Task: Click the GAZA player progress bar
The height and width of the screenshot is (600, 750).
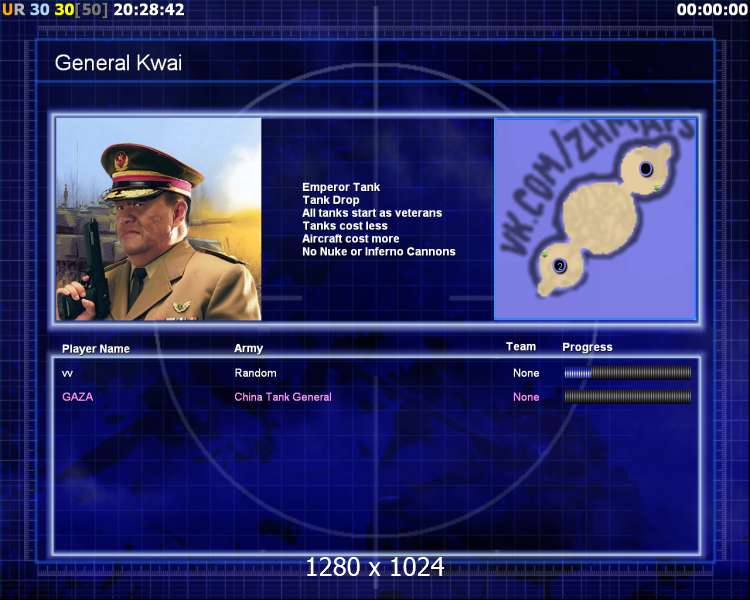Action: [628, 396]
